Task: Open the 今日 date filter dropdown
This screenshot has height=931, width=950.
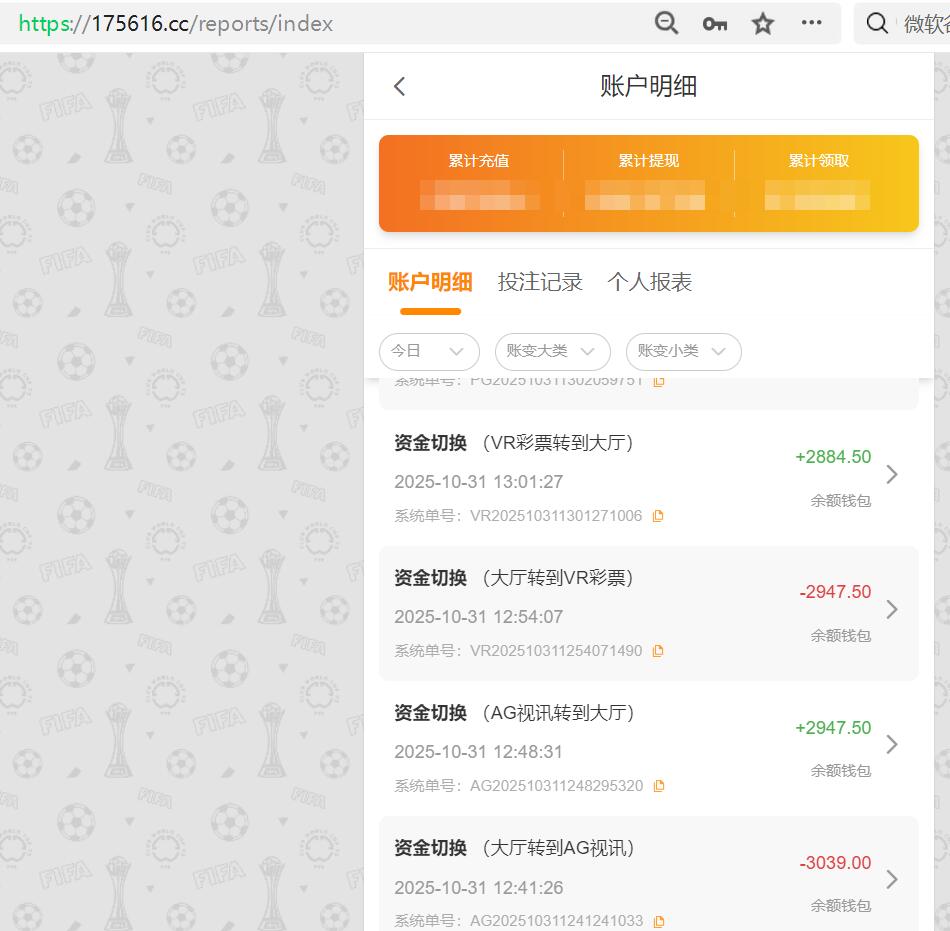Action: click(x=429, y=352)
